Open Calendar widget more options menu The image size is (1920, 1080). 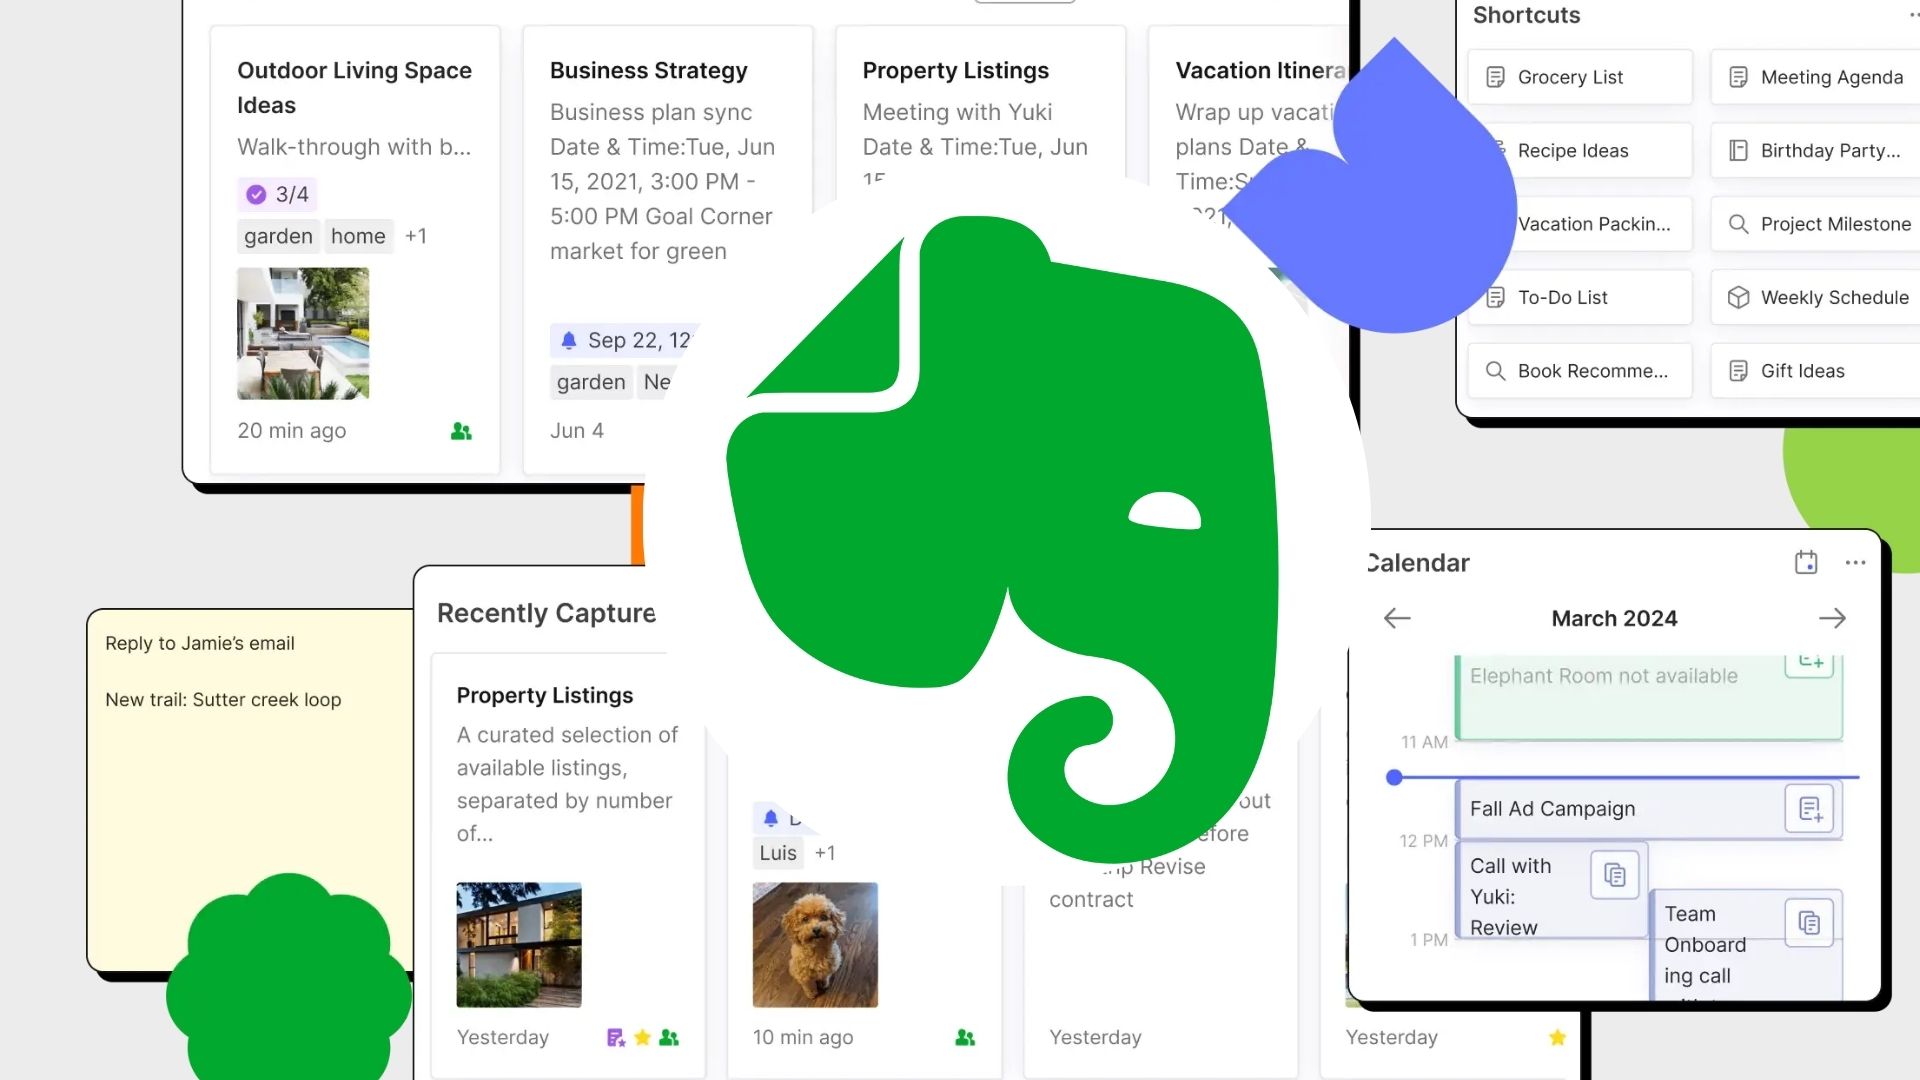[1856, 562]
